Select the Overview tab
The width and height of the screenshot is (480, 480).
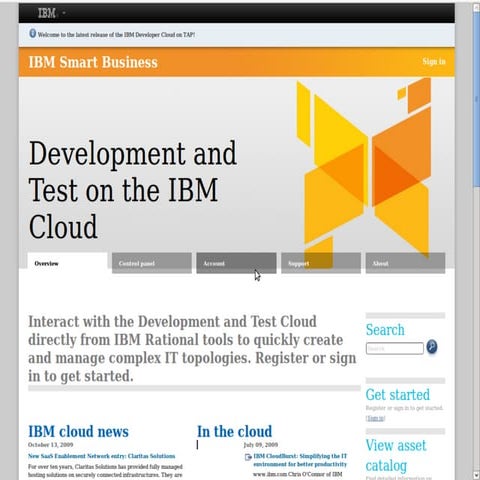pos(67,263)
